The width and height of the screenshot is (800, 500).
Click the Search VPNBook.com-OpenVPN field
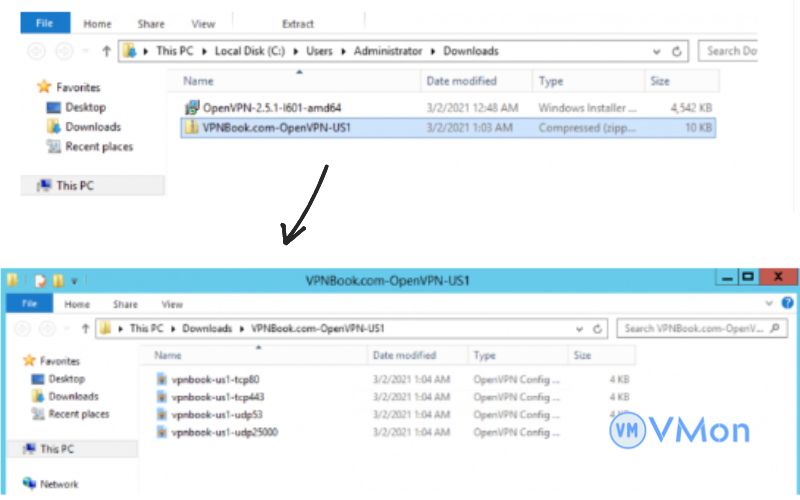702,329
